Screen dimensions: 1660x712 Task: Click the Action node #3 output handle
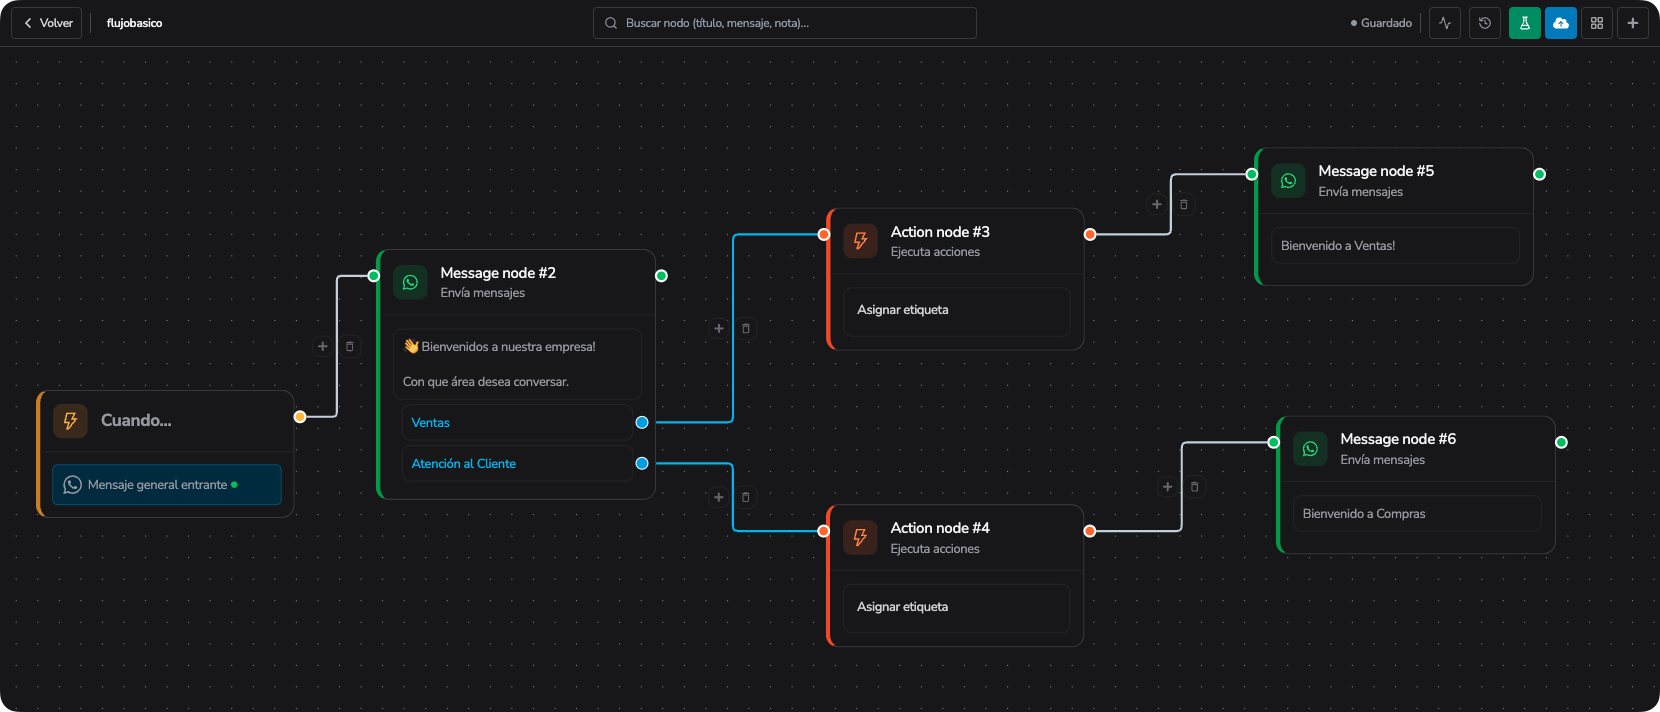tap(1090, 235)
